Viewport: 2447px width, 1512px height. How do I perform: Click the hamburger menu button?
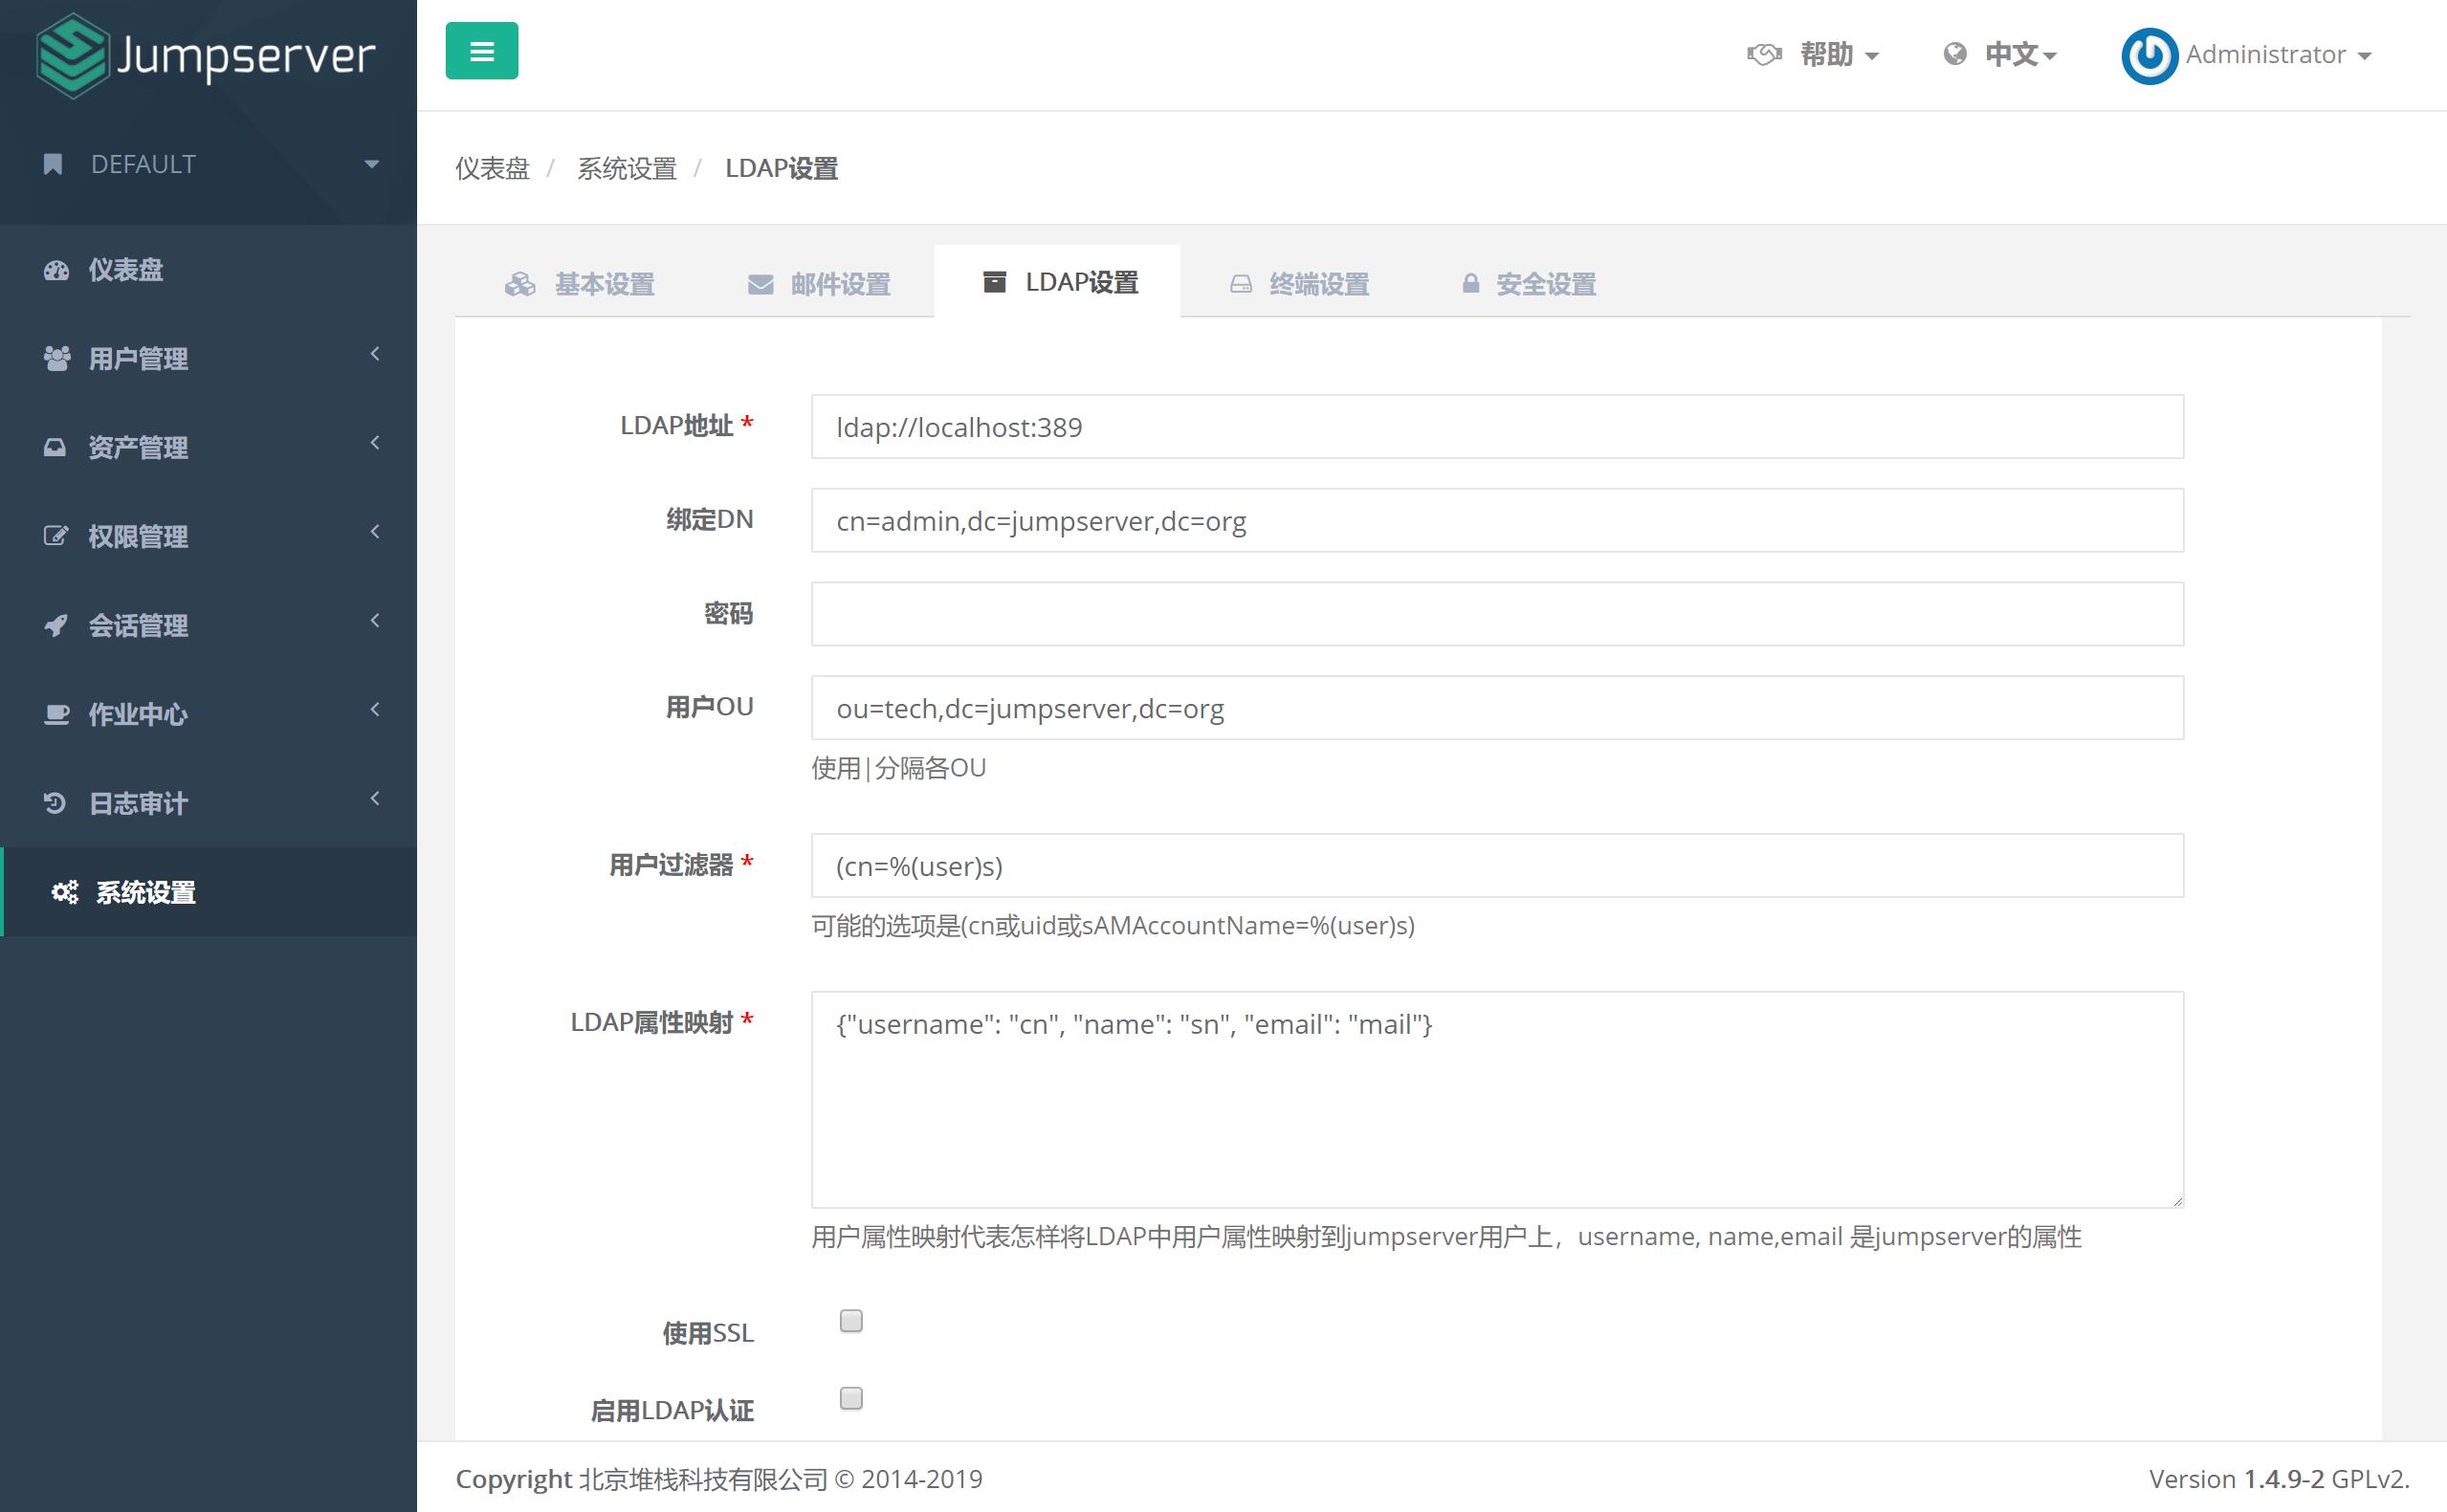[x=482, y=51]
